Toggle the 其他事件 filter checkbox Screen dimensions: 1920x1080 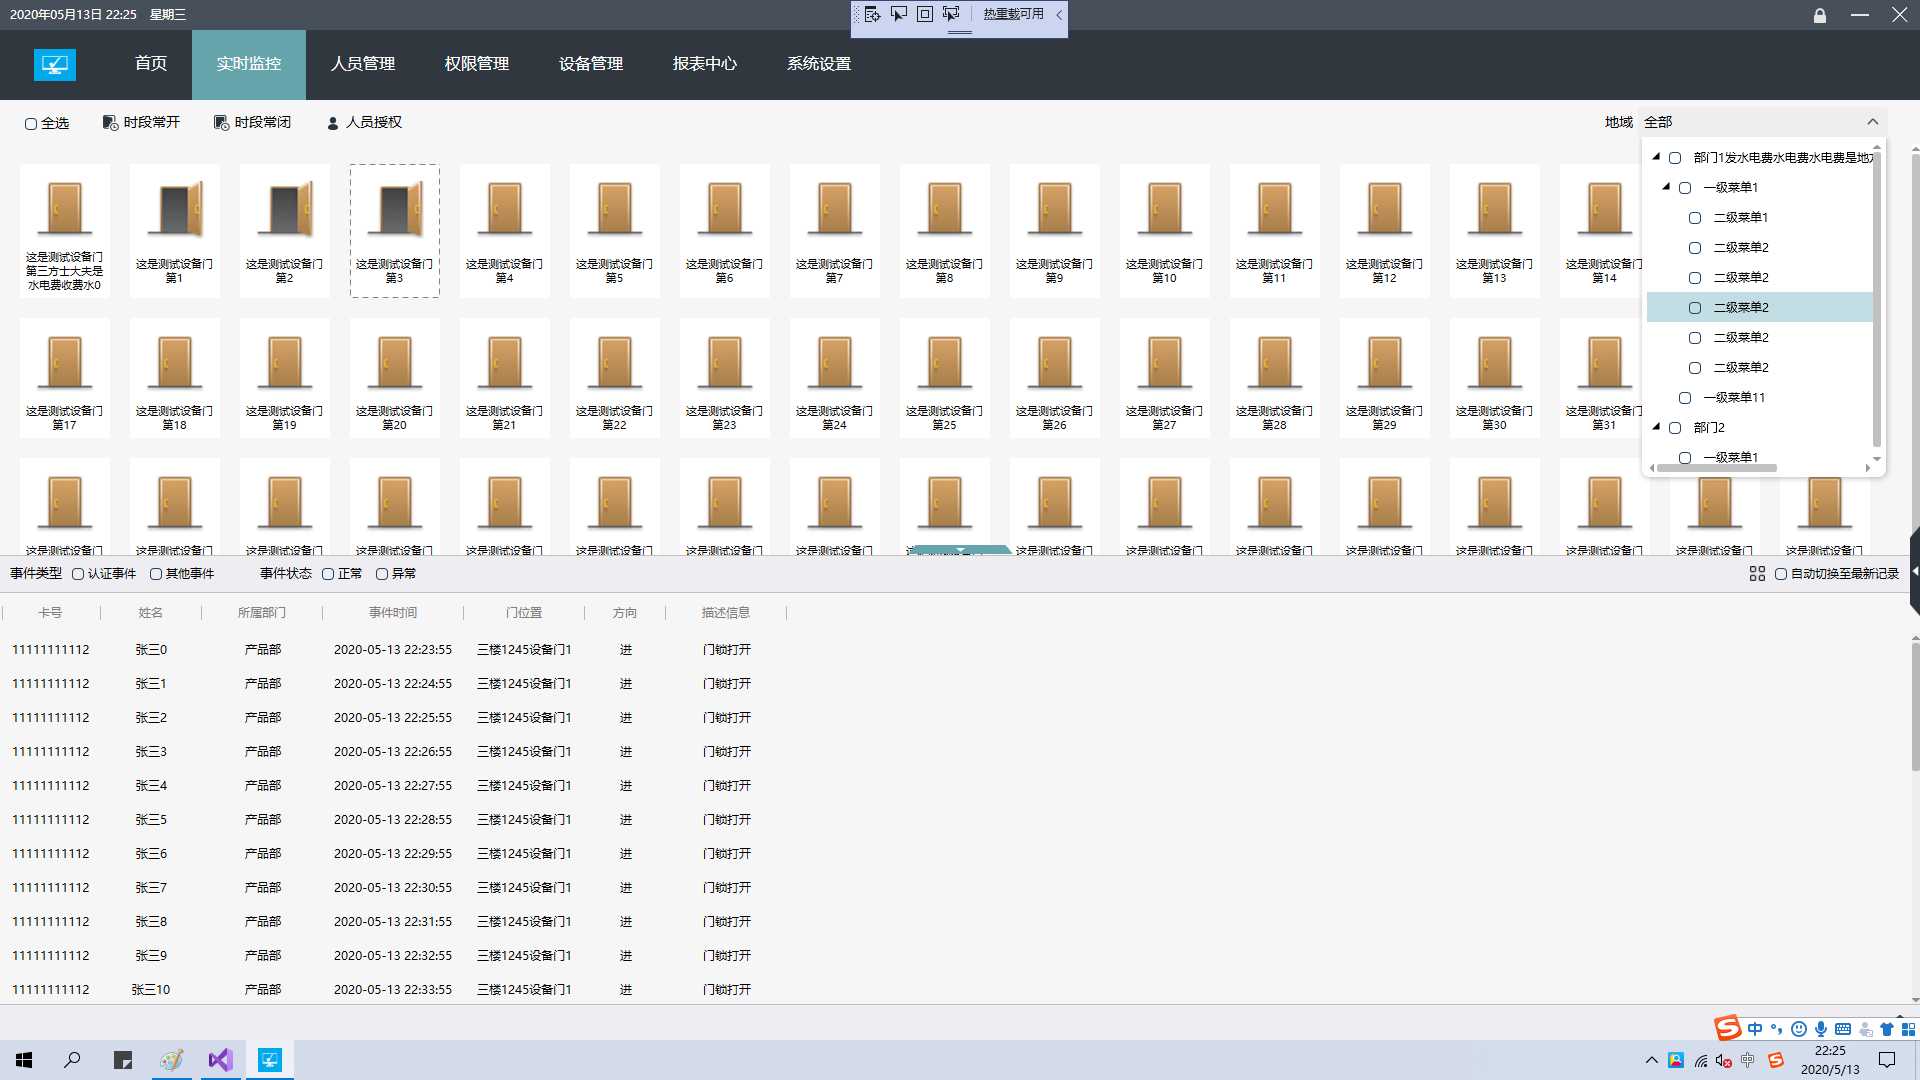point(156,574)
